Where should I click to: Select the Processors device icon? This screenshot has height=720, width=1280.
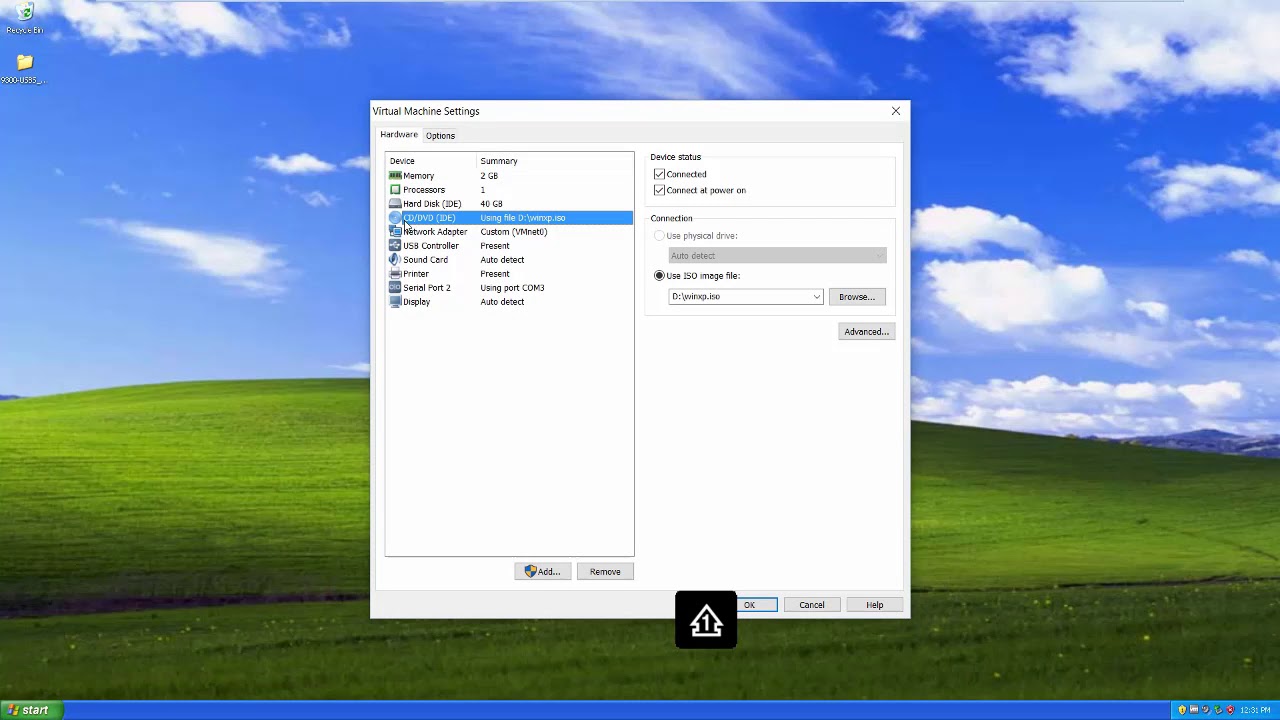(x=395, y=190)
